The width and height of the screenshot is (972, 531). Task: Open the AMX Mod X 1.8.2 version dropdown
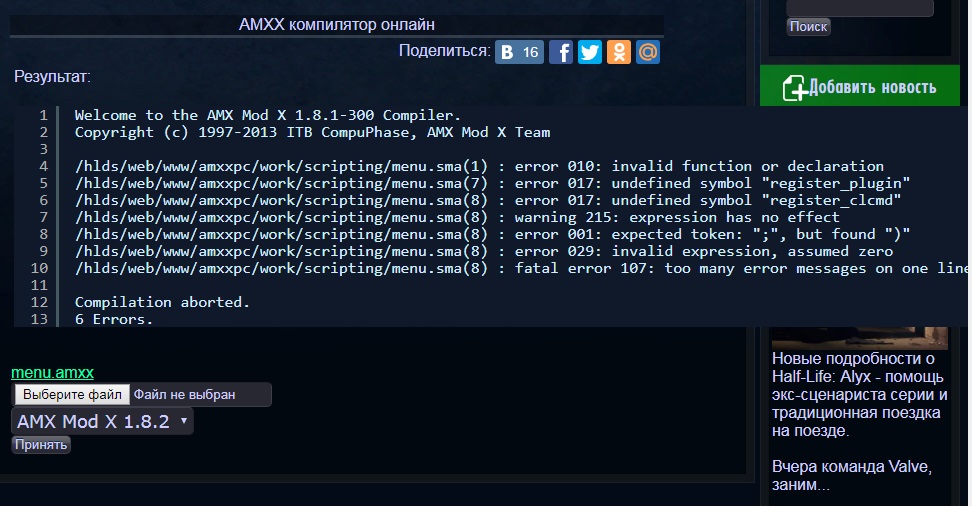(102, 421)
